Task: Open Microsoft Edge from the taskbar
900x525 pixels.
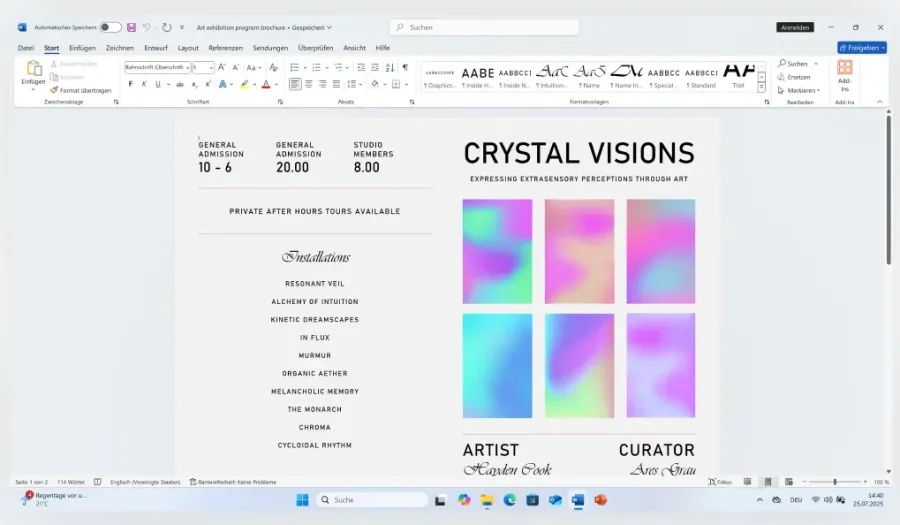Action: click(x=510, y=500)
